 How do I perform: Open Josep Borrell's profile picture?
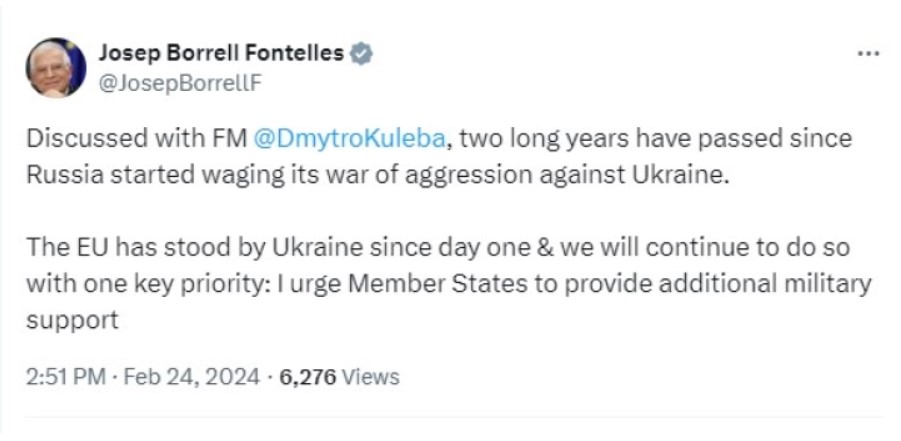[x=55, y=67]
